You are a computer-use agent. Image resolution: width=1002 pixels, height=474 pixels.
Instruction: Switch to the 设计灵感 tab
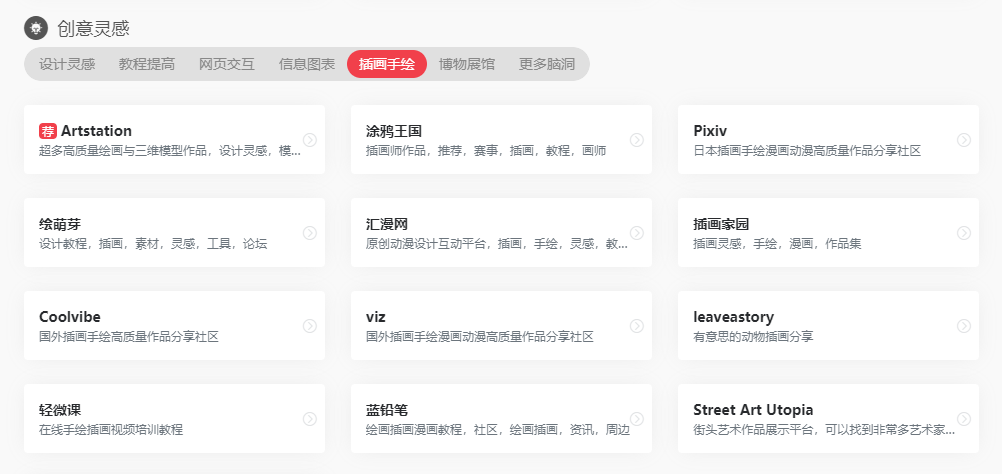click(67, 64)
